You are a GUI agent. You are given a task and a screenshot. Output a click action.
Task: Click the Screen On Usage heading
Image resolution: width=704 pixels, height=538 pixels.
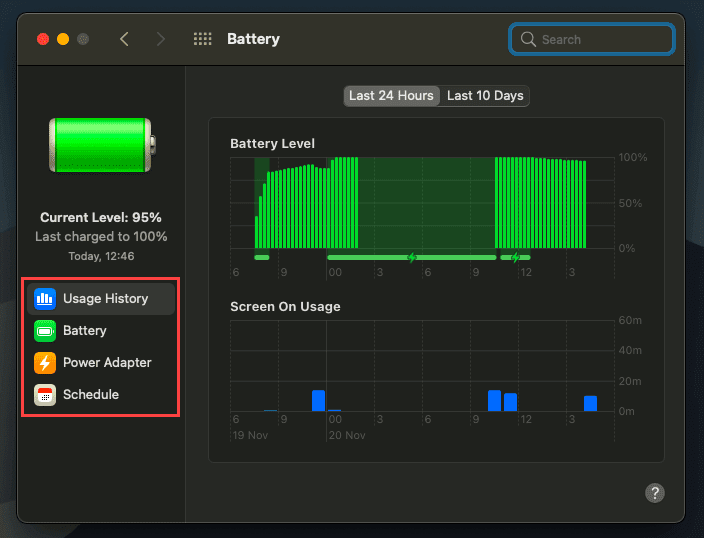coord(286,307)
